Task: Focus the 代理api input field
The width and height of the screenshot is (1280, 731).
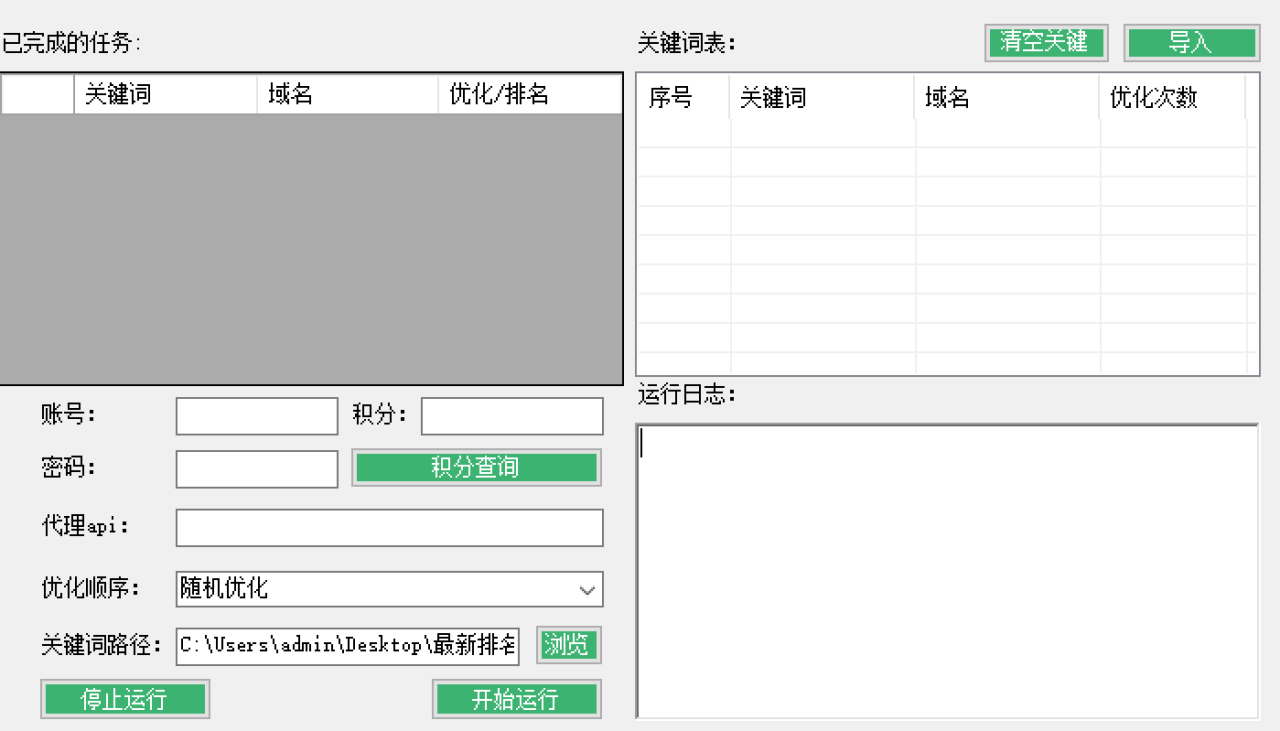Action: pos(389,528)
